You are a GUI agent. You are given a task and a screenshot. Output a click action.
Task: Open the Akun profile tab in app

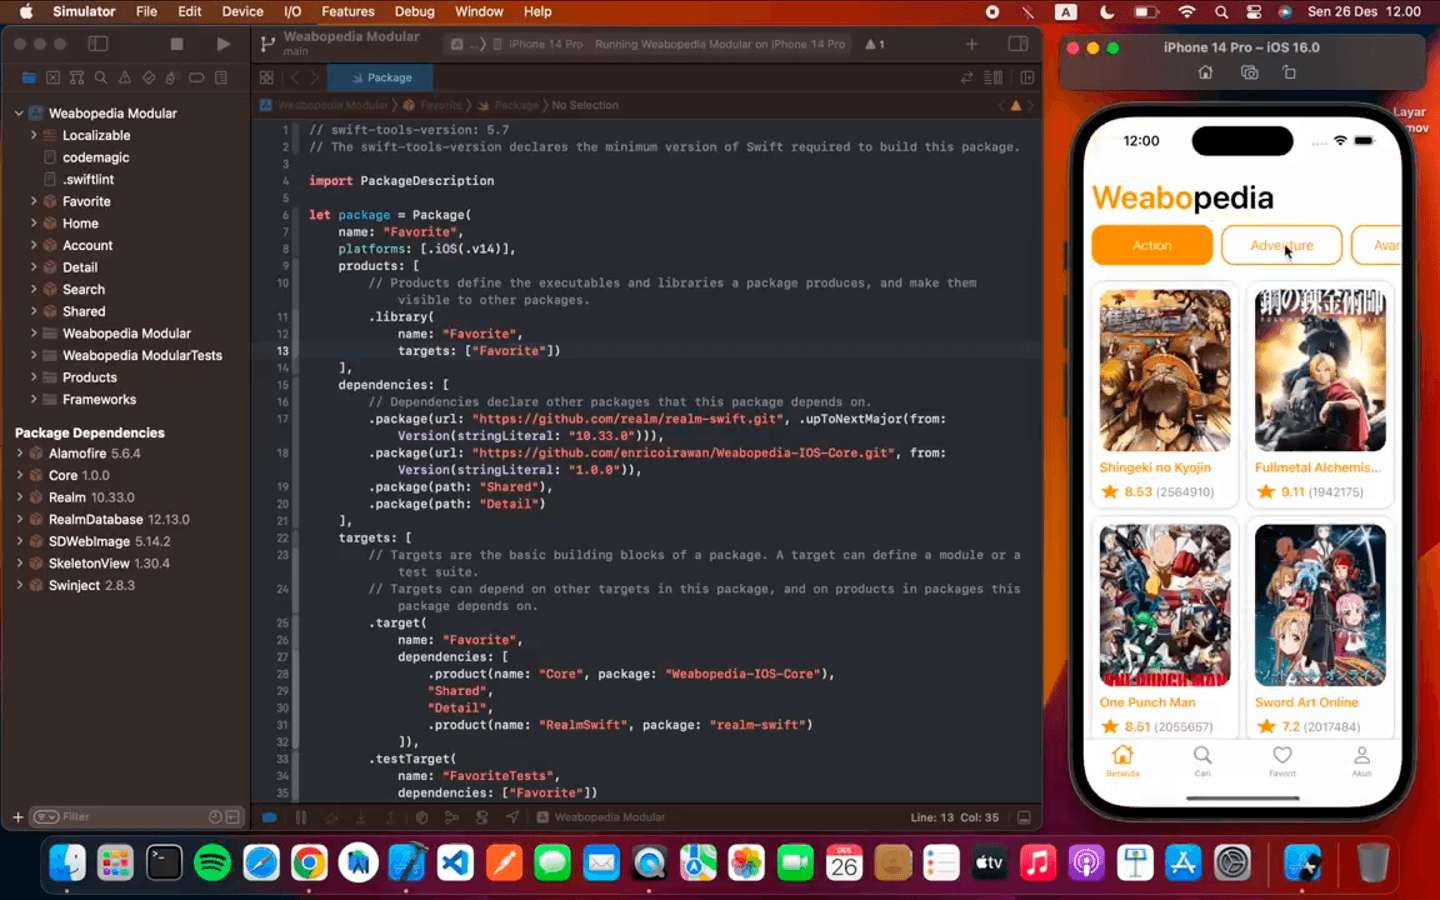1362,760
